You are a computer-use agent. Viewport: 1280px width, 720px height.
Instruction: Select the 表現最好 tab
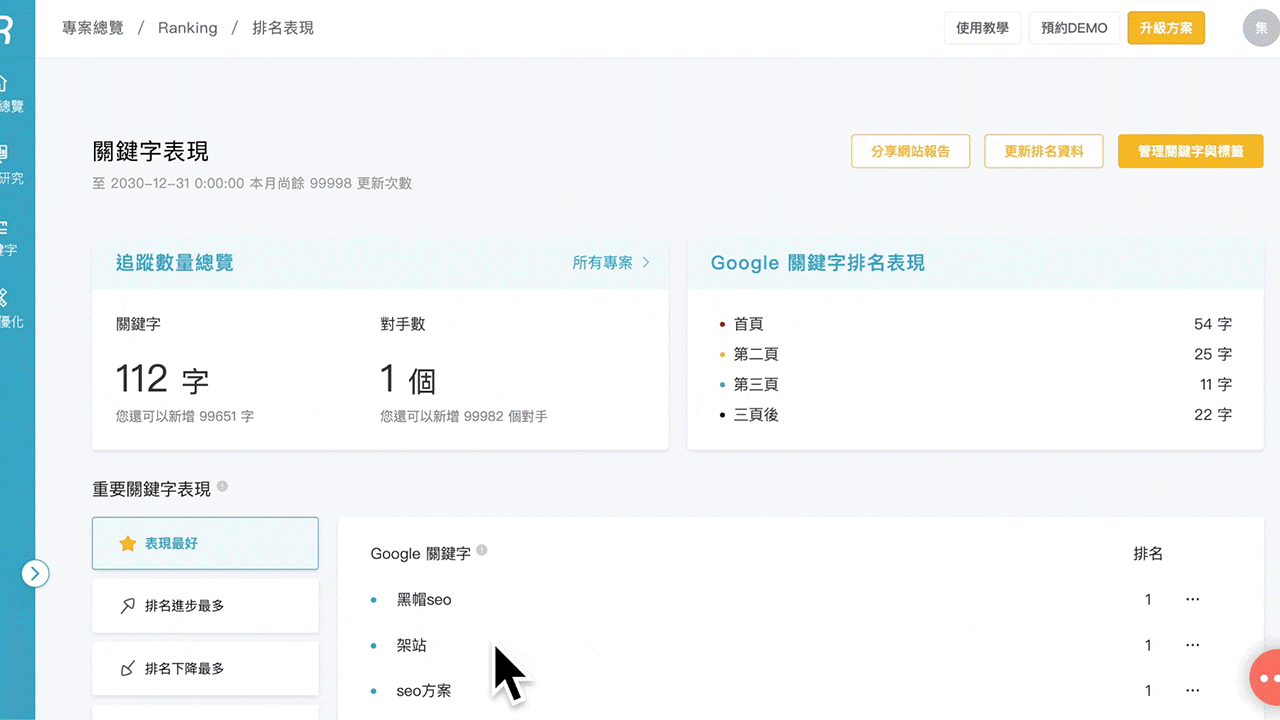tap(205, 543)
